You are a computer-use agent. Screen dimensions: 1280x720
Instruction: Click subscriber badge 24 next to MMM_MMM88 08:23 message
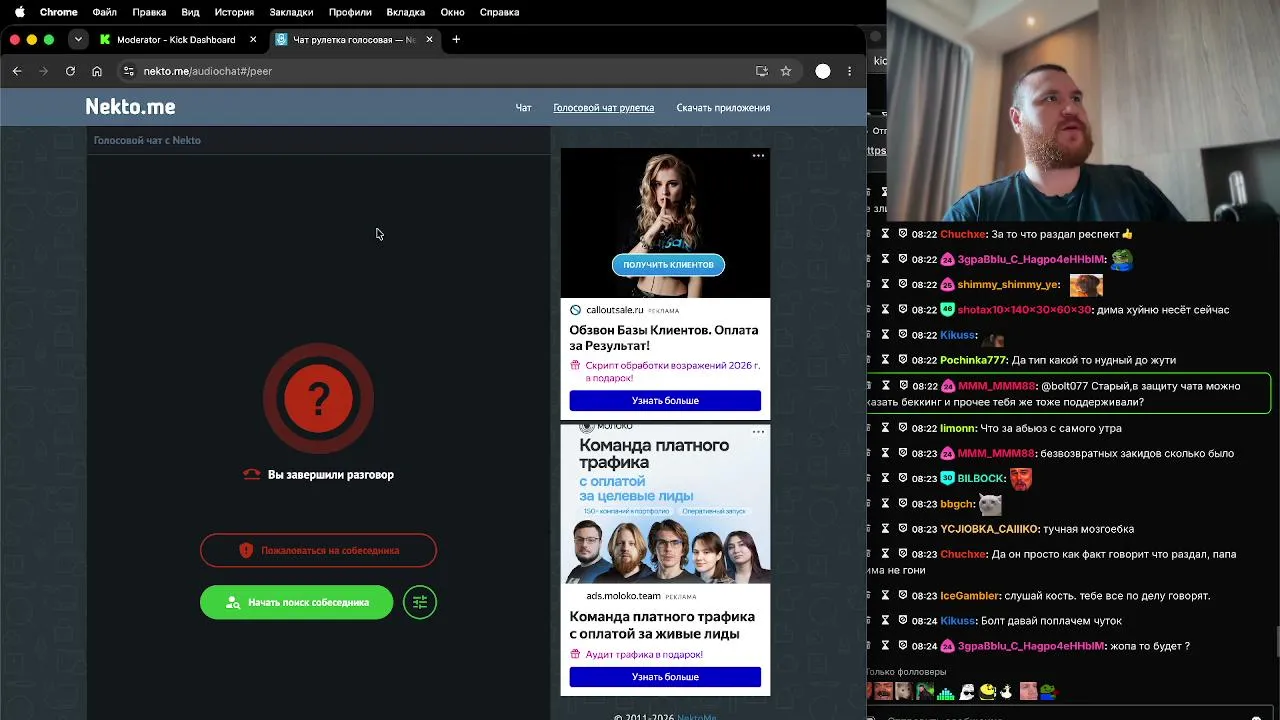pyautogui.click(x=948, y=453)
